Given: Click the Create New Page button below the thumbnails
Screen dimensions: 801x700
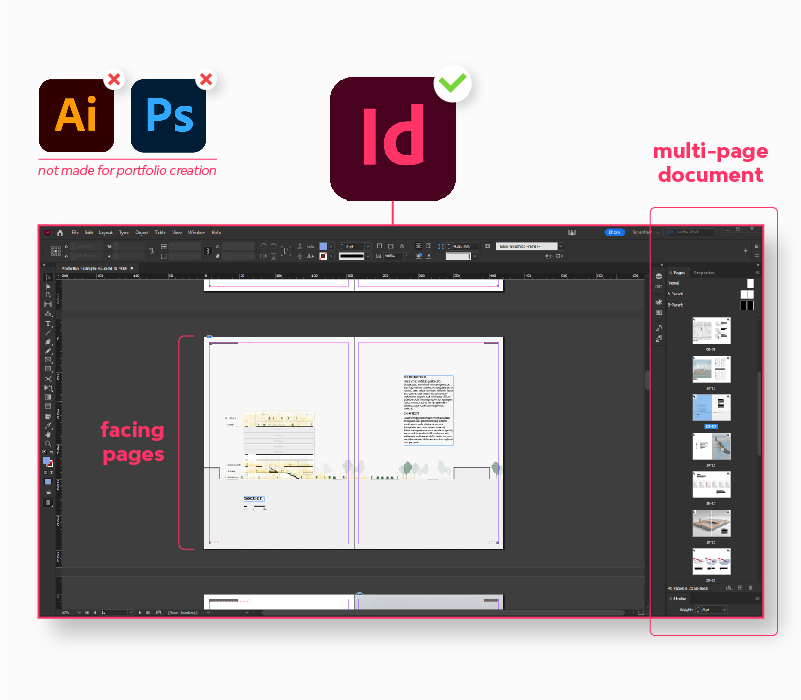Looking at the screenshot, I should click(740, 587).
